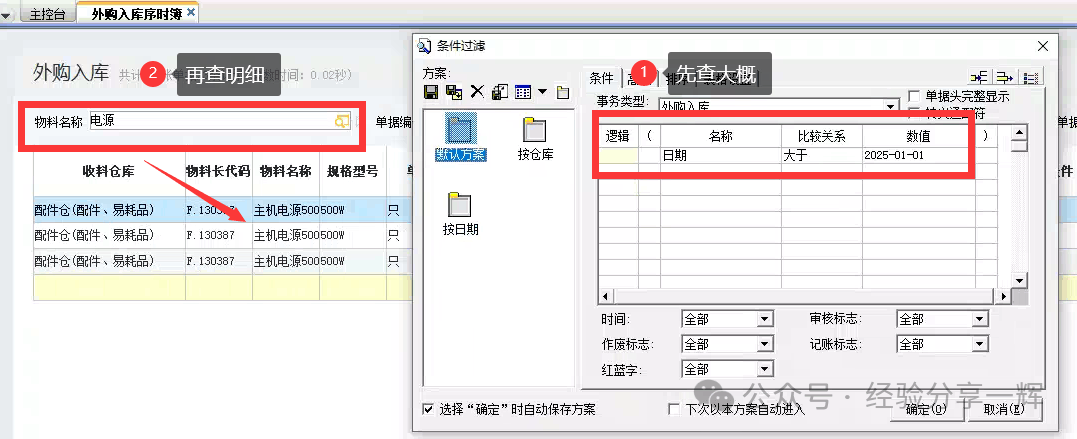Click the save scheme floppy disk icon
Screen dimensions: 1077x439
[431, 92]
